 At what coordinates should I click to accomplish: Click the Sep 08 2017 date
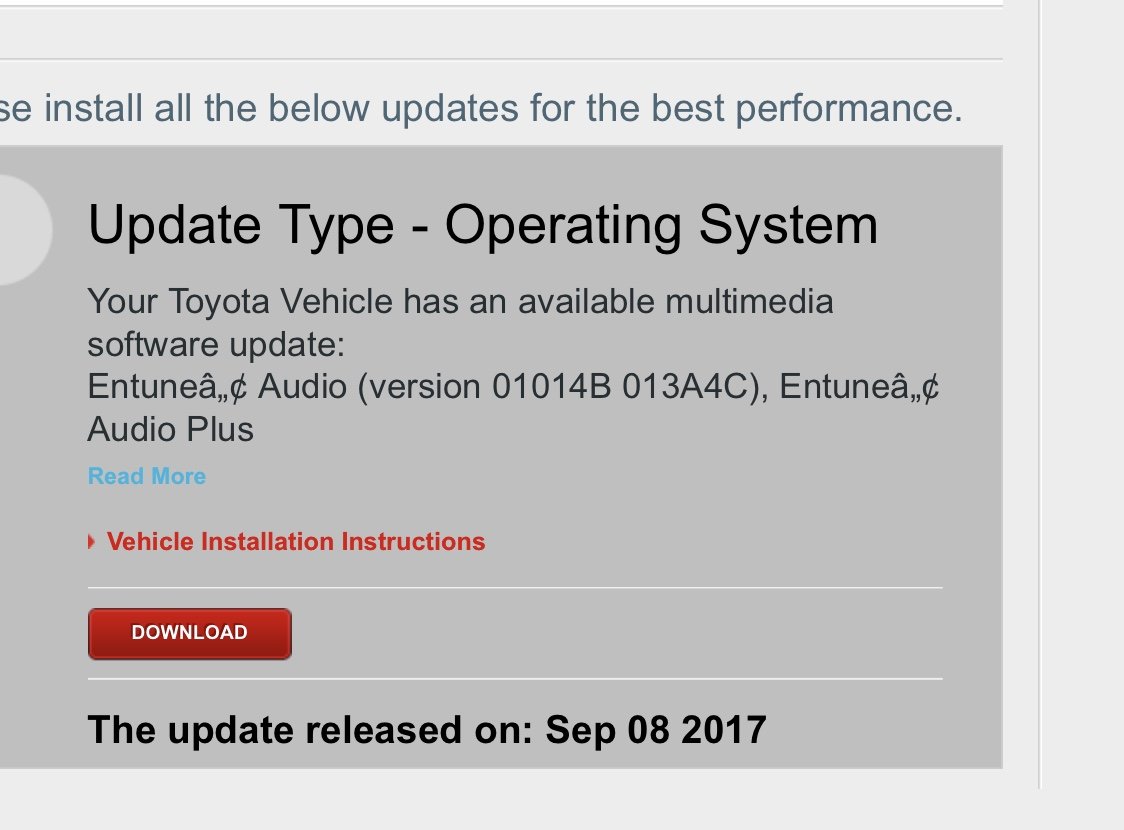[656, 730]
